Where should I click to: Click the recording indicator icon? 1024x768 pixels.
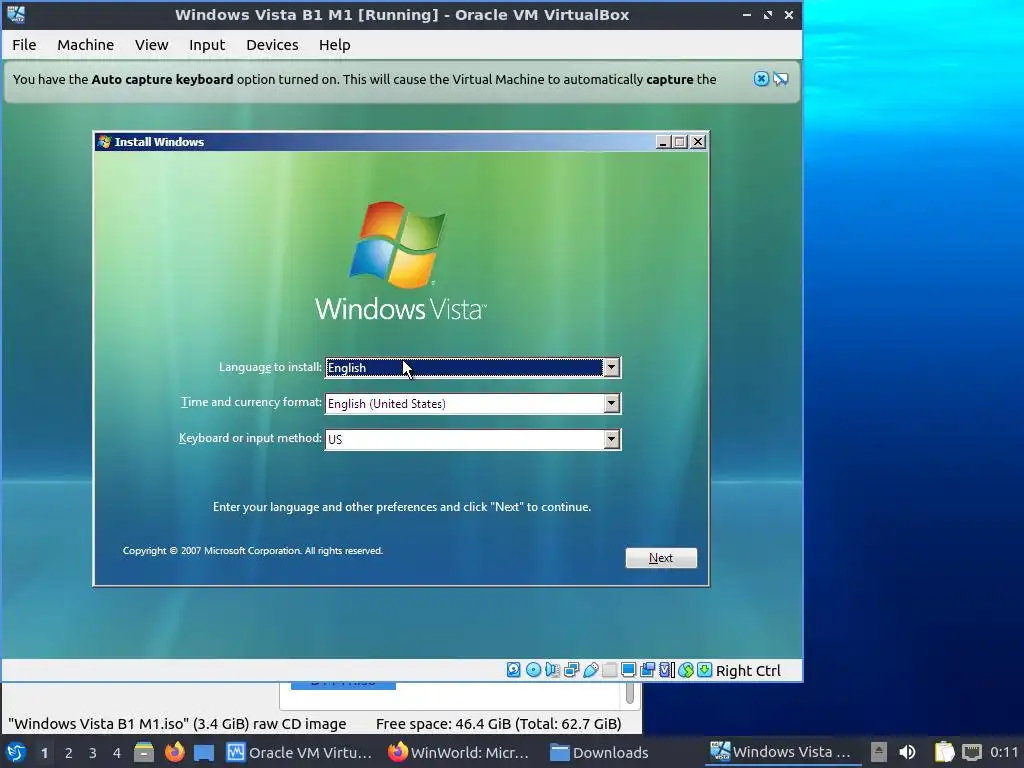[x=647, y=670]
